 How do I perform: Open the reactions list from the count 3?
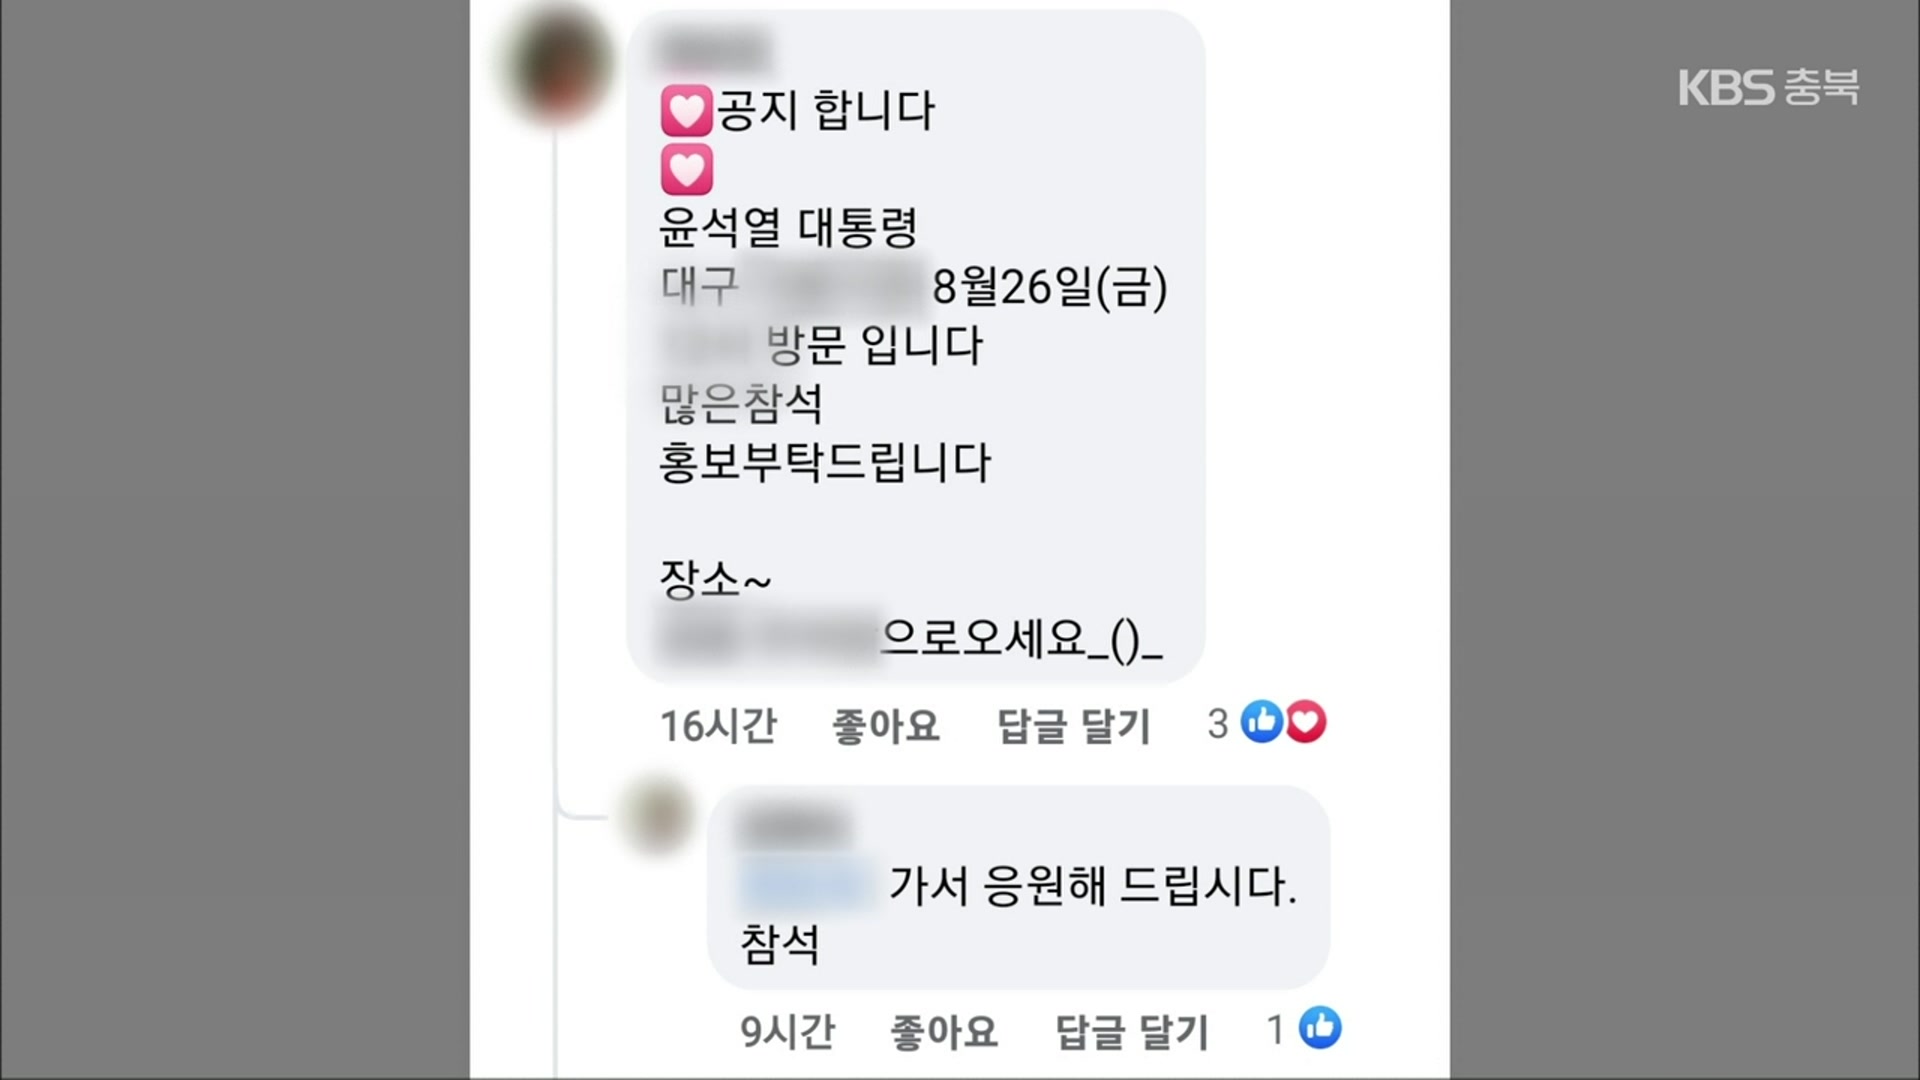[x=1217, y=723]
